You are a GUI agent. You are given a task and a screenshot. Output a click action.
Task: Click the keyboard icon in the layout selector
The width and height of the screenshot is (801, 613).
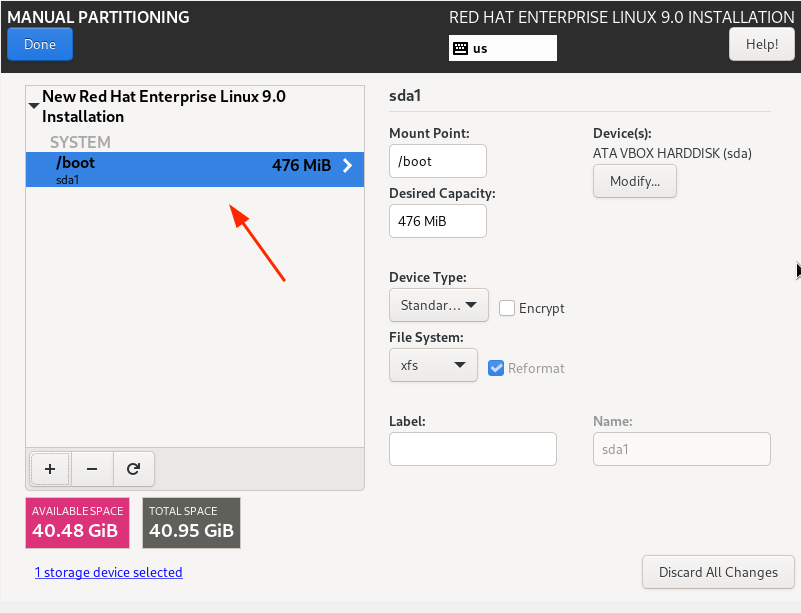[x=461, y=47]
